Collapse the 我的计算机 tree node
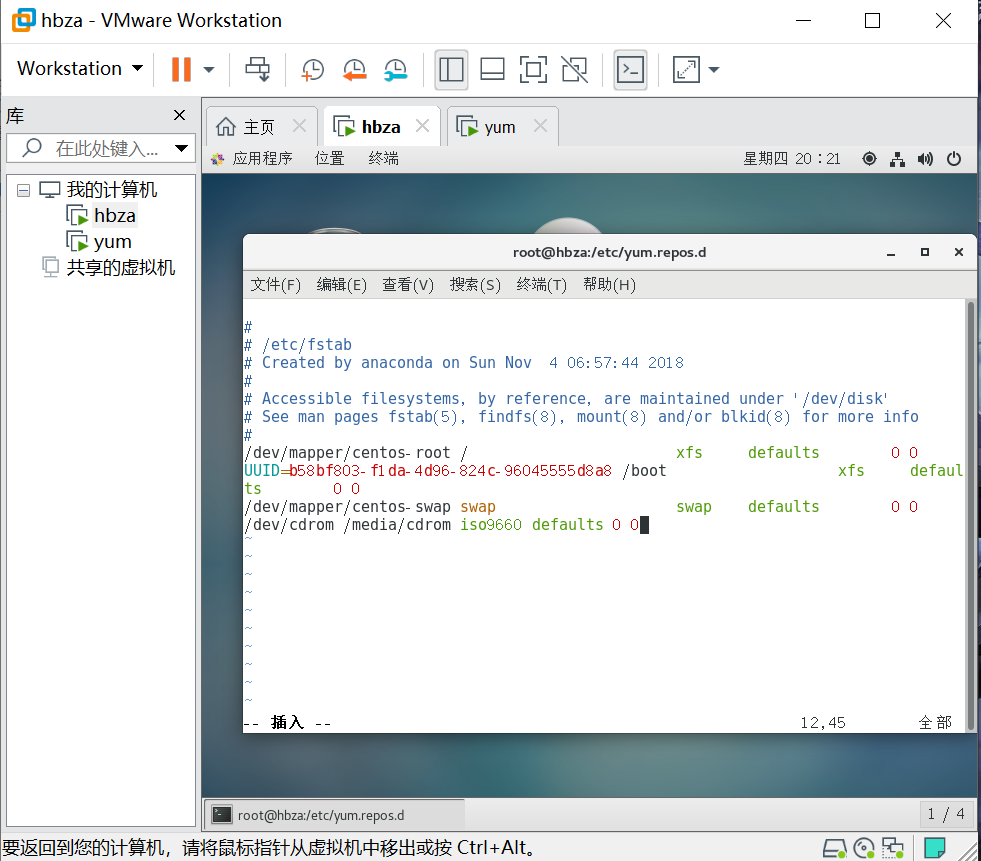Viewport: 981px width, 861px height. (x=23, y=190)
